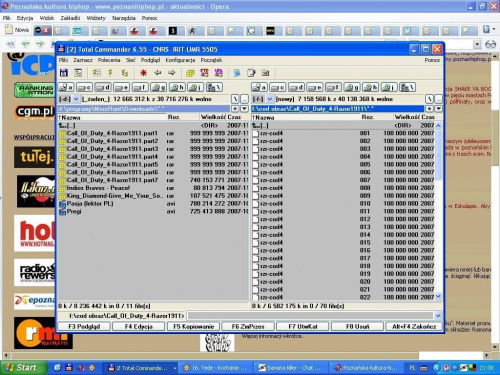Click the F7 UtwKat button
This screenshot has height=375, width=500.
click(x=303, y=326)
